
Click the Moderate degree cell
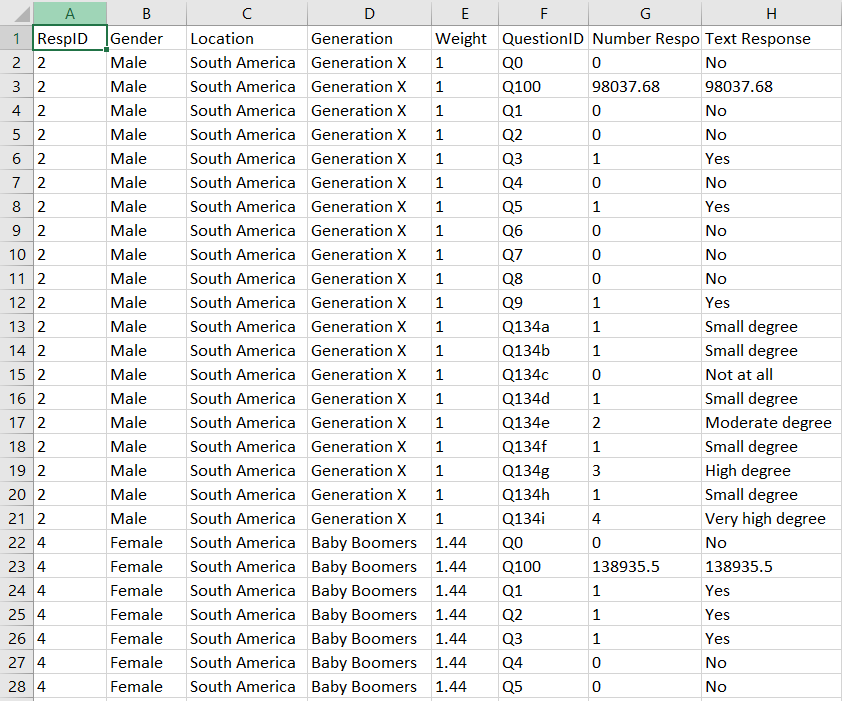[771, 423]
